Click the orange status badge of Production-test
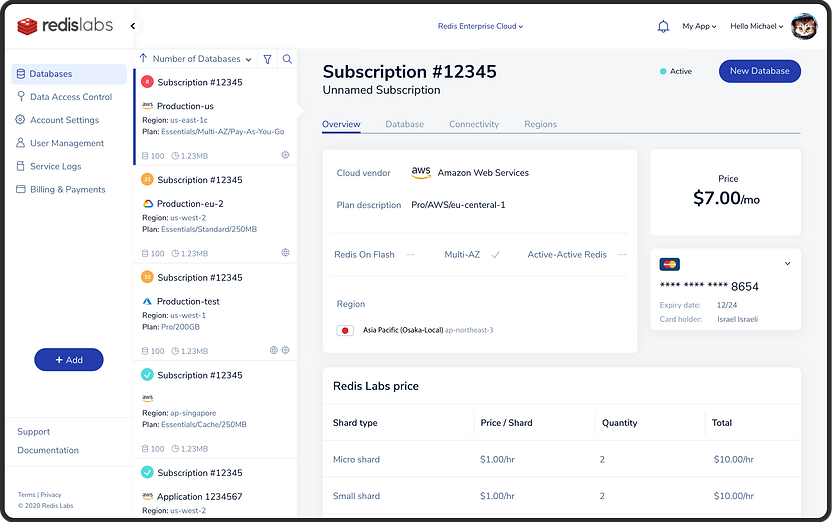This screenshot has width=832, height=522. pos(148,277)
